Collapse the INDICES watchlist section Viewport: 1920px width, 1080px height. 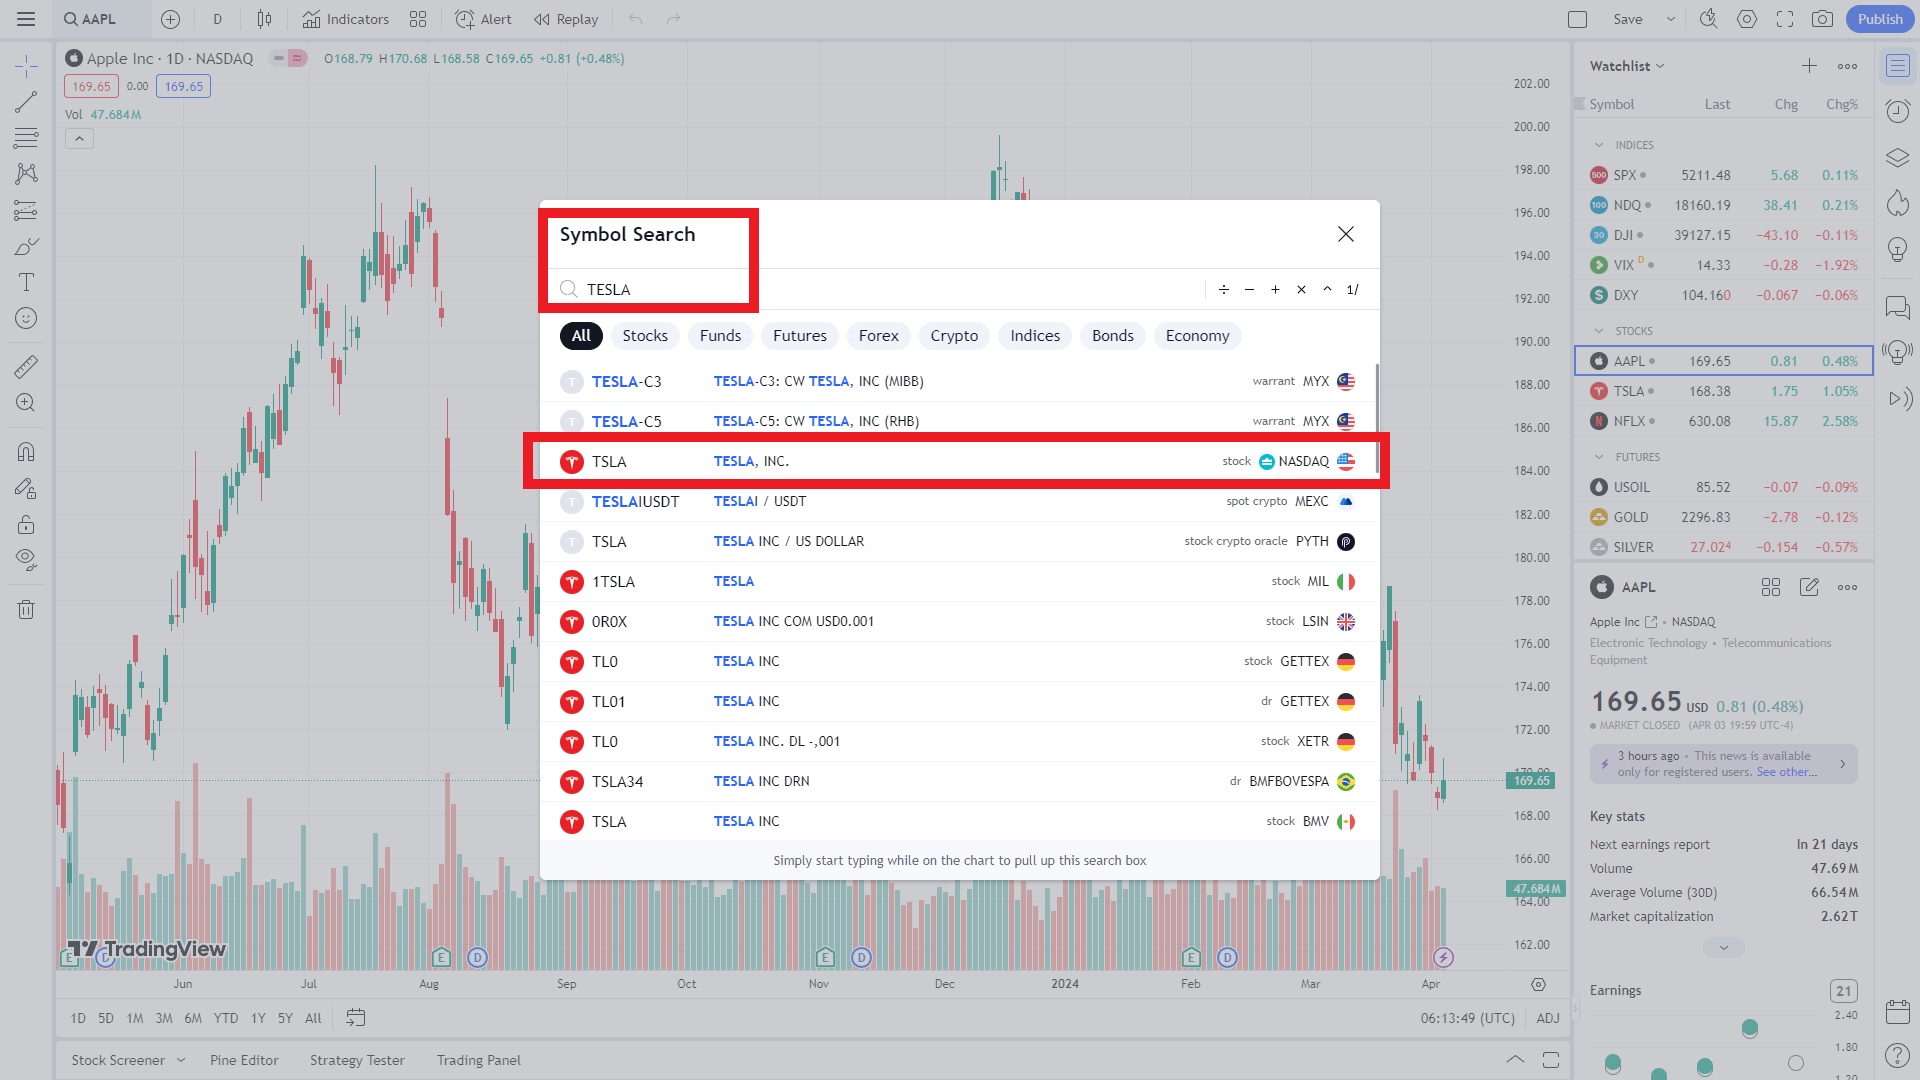(1599, 145)
